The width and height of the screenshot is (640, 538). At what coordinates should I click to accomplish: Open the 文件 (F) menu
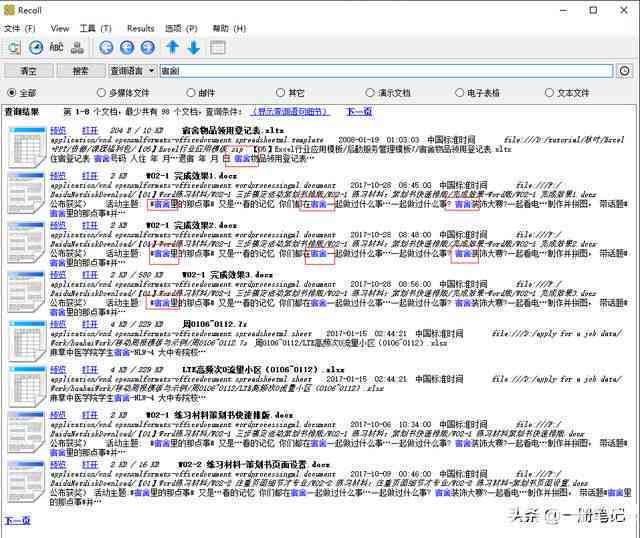(20, 29)
